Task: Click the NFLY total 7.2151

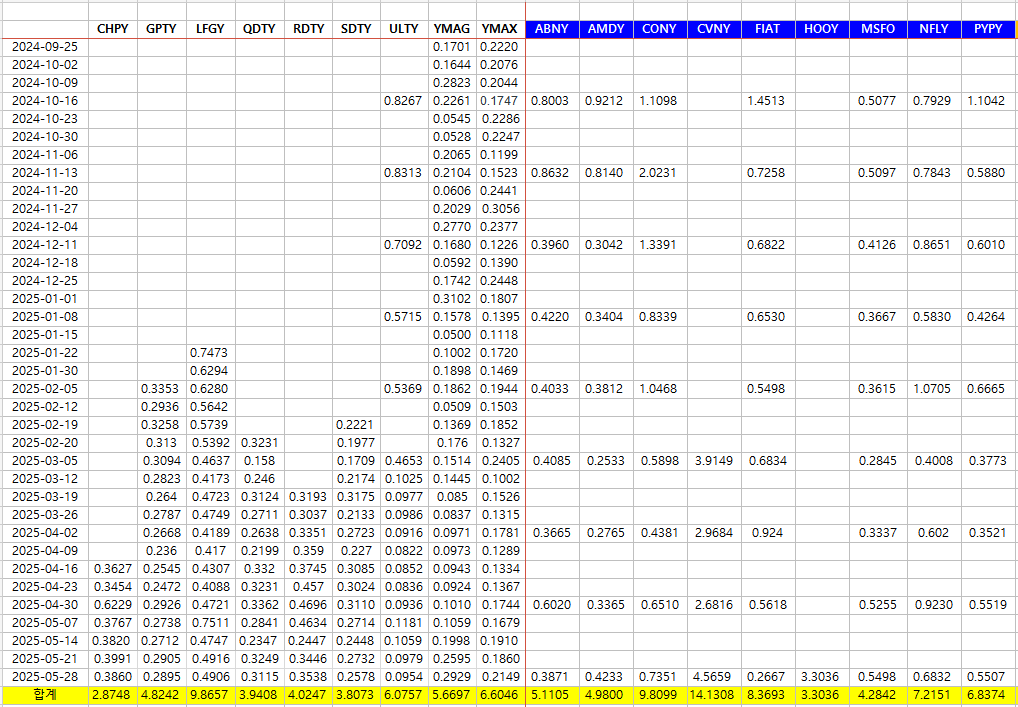Action: click(x=934, y=695)
